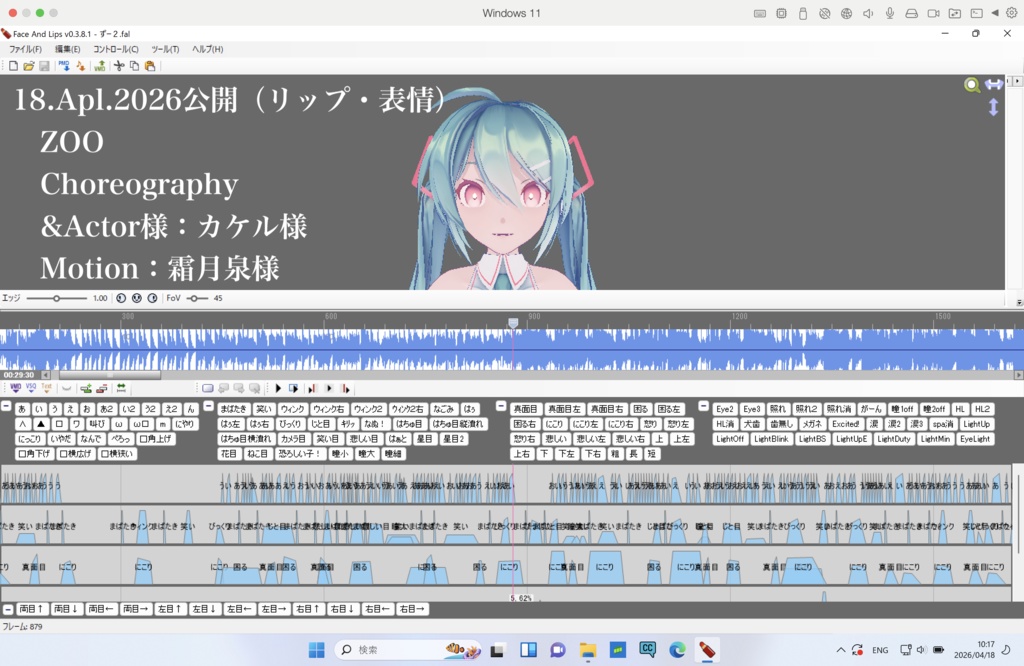This screenshot has width=1024, height=666.
Task: Click the orange motion import icon in the top toolbar
Action: (x=80, y=66)
